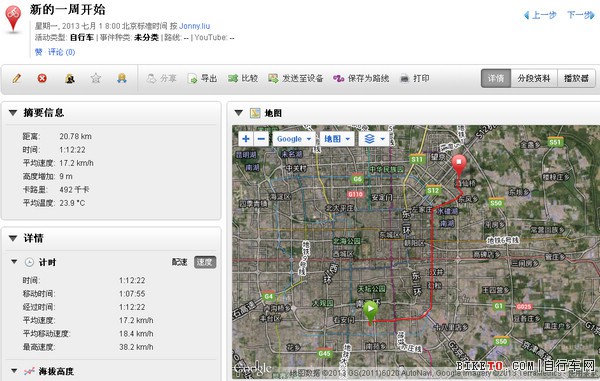Click the distance value 20.78 km

75,136
